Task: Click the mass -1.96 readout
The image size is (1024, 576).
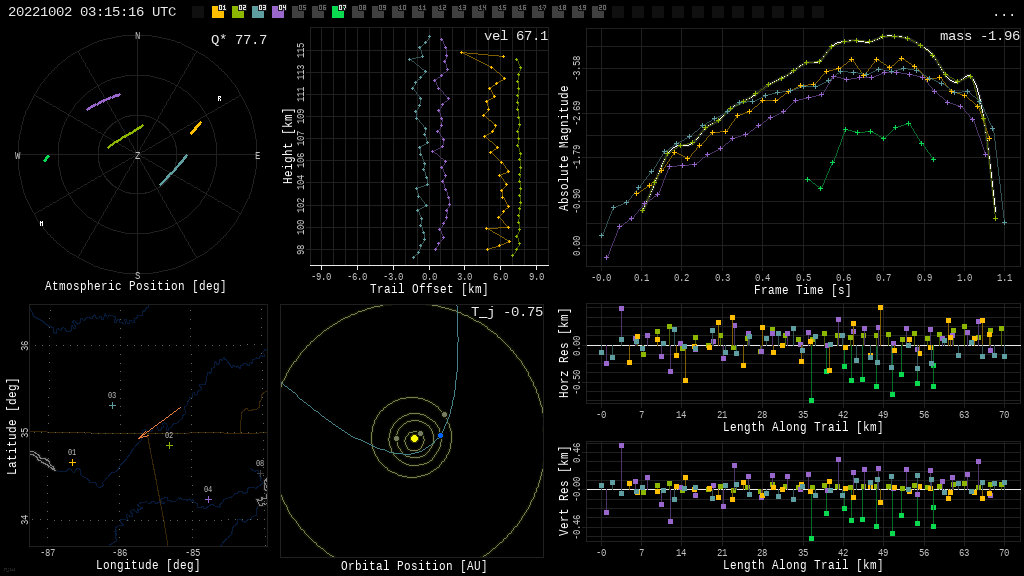Action: coord(980,36)
